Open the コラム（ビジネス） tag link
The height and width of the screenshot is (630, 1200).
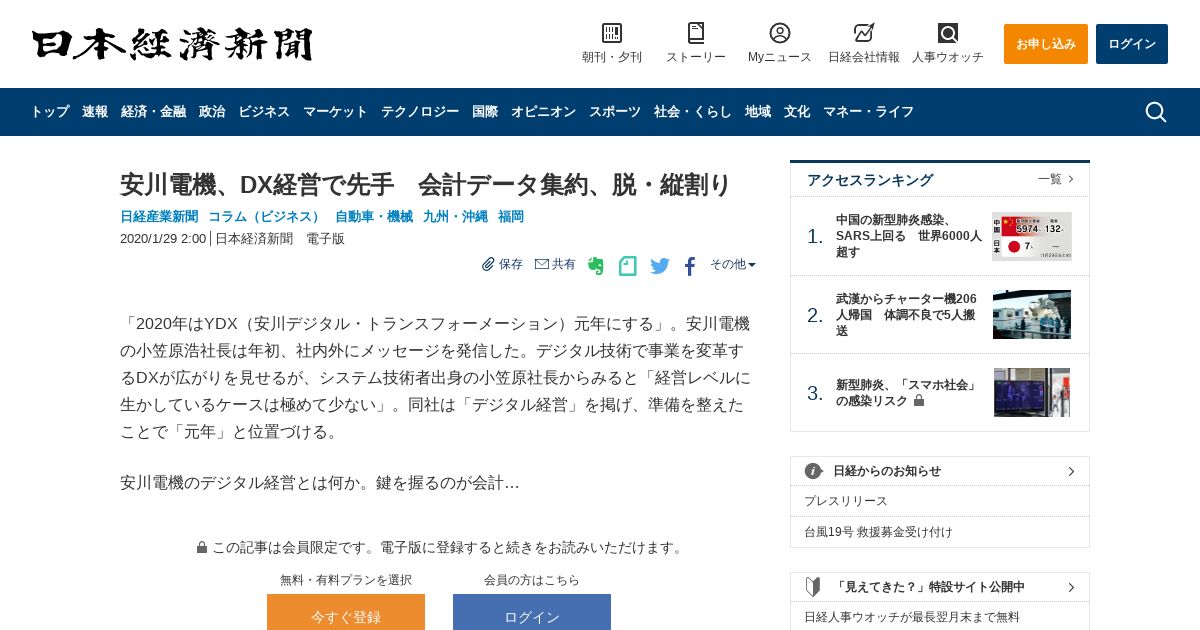tap(266, 216)
